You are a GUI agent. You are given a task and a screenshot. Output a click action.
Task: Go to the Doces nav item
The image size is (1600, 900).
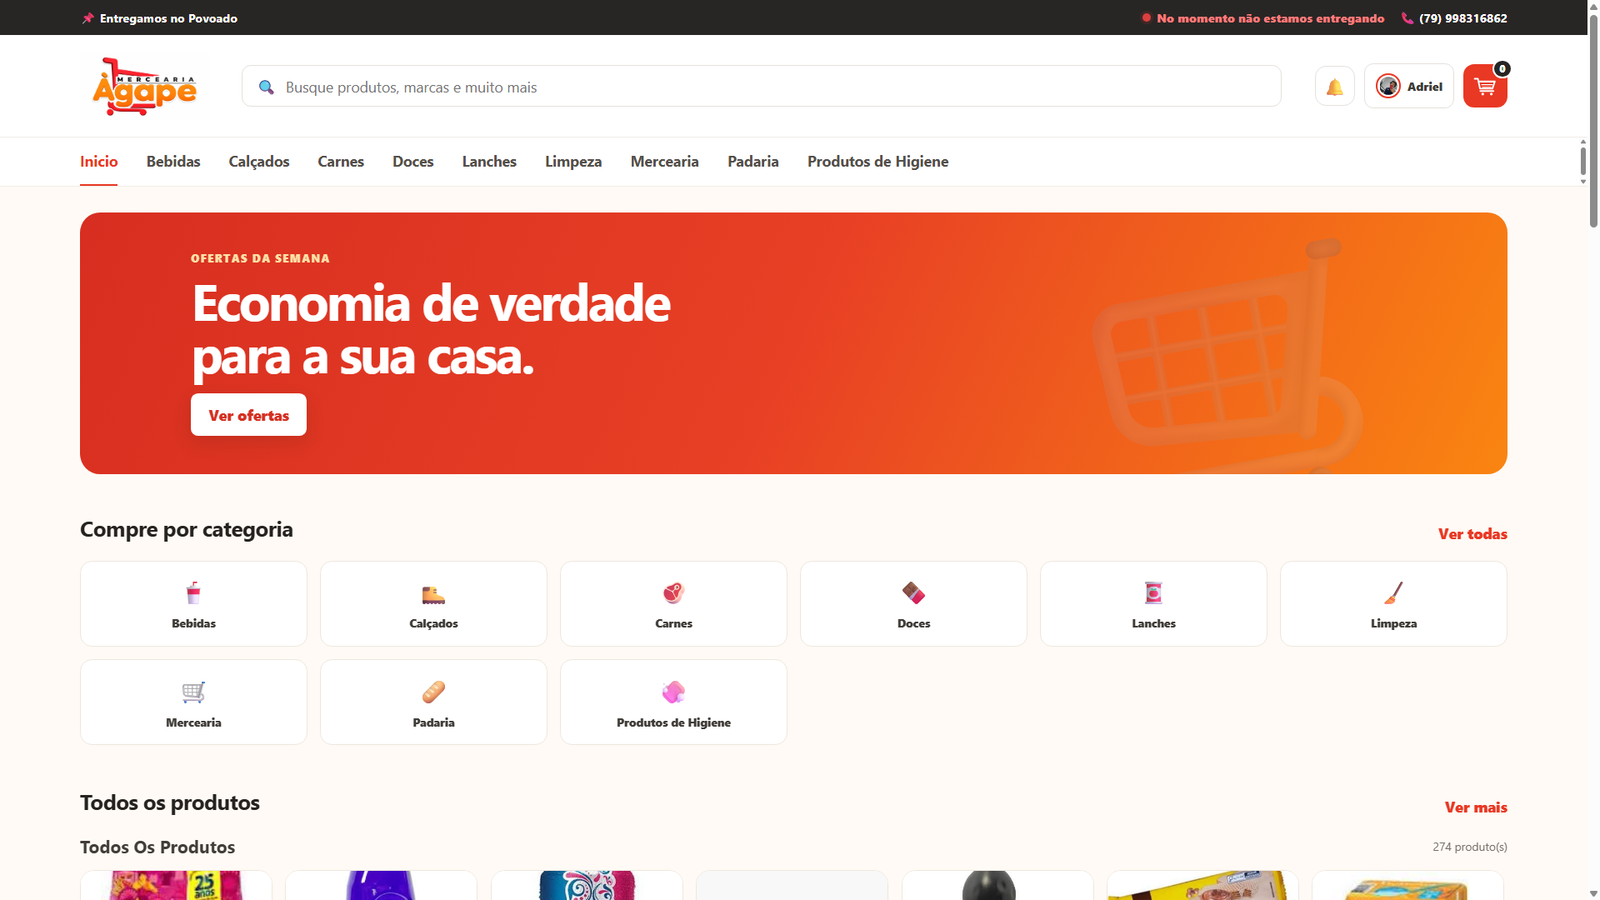[413, 161]
